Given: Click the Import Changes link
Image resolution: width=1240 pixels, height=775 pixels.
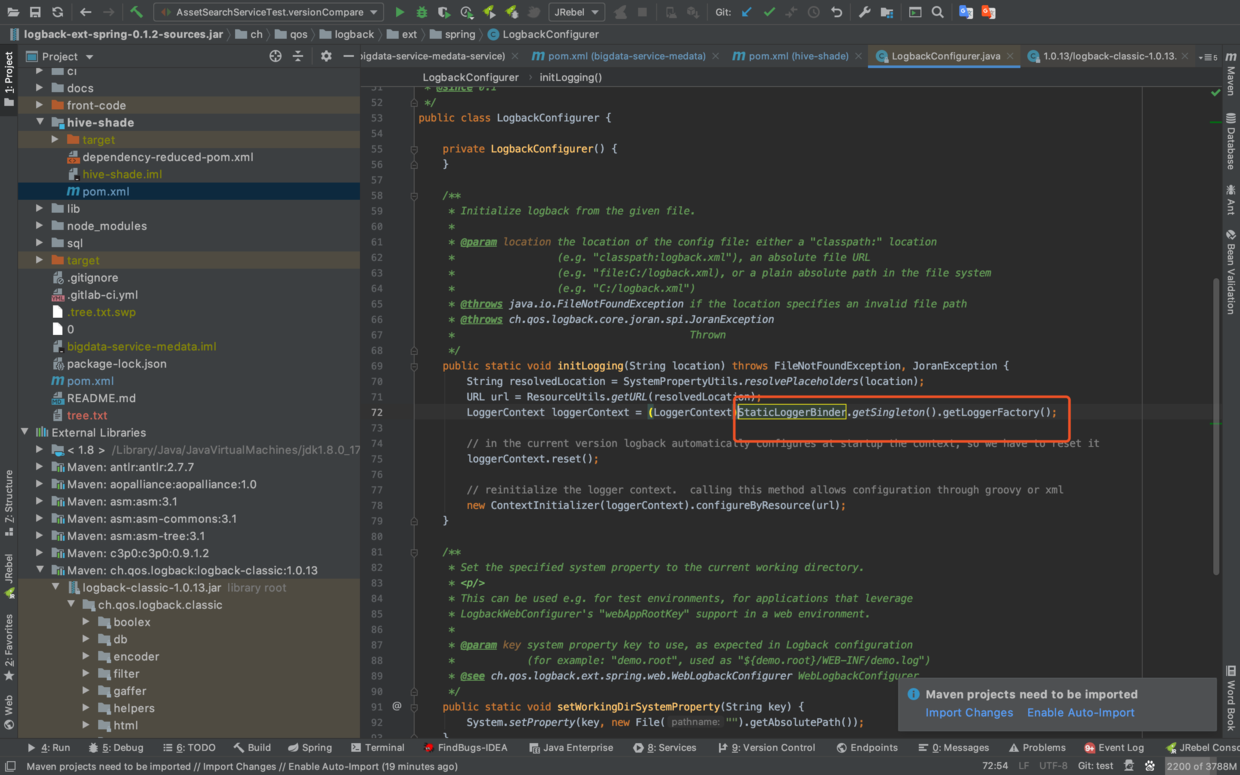Looking at the screenshot, I should coord(968,713).
